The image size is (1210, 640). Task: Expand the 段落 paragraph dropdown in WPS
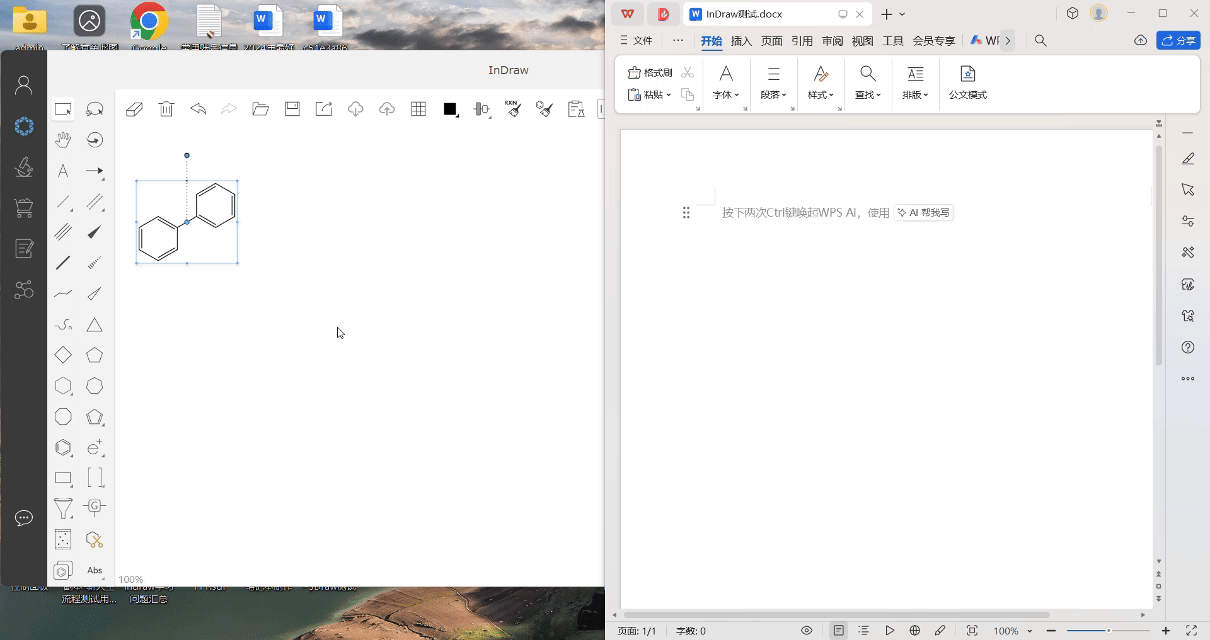(773, 95)
